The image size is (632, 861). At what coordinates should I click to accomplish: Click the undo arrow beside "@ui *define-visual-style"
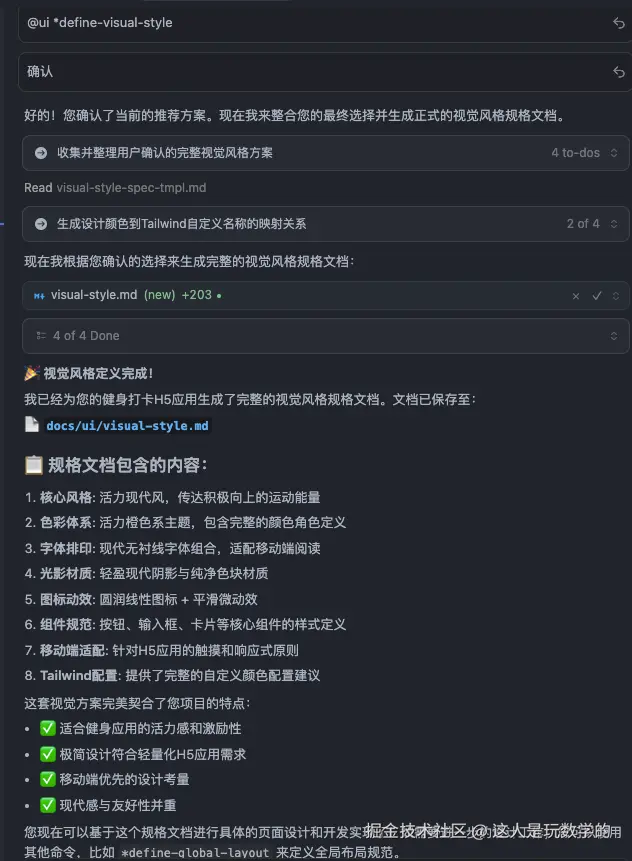[x=618, y=22]
